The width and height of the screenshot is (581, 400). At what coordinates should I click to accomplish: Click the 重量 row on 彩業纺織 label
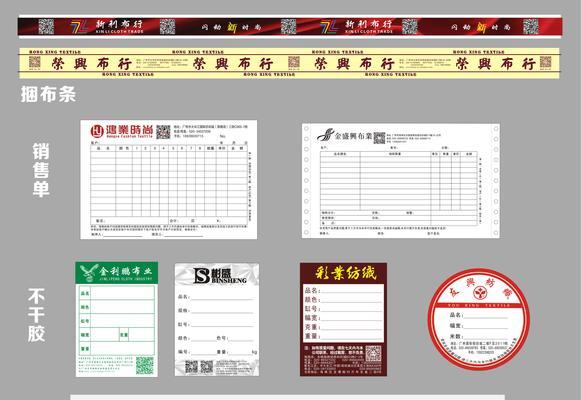coord(343,336)
